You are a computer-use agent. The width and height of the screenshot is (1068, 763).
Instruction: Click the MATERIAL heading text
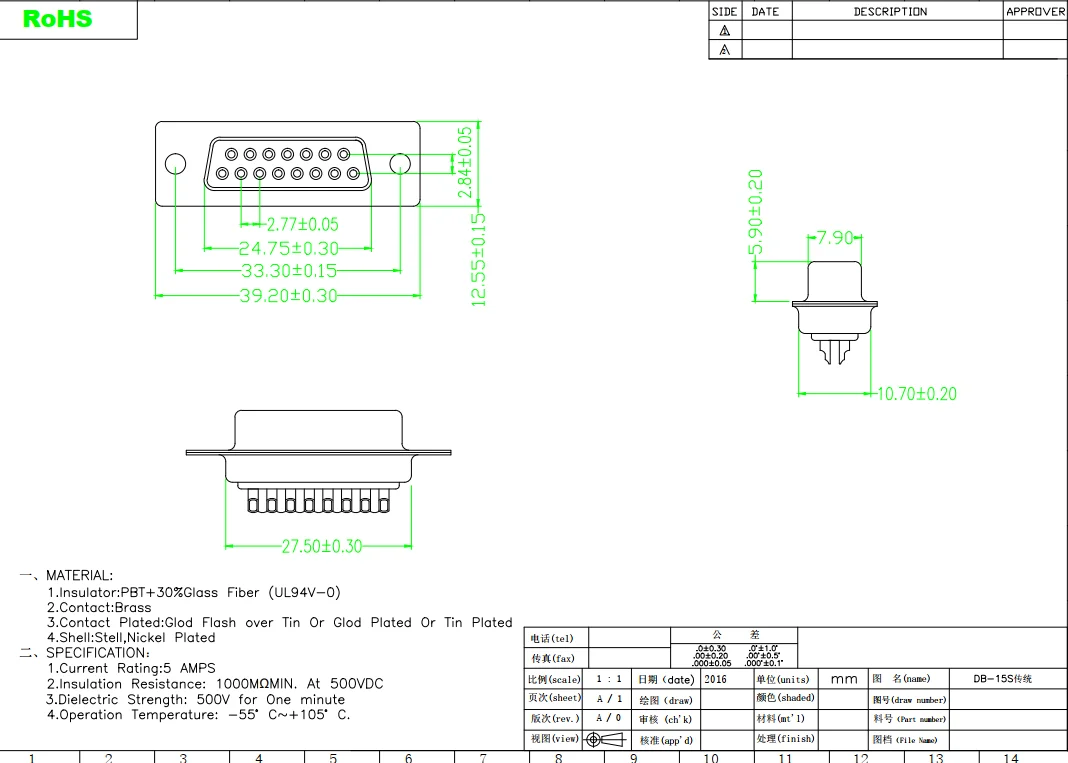click(79, 576)
